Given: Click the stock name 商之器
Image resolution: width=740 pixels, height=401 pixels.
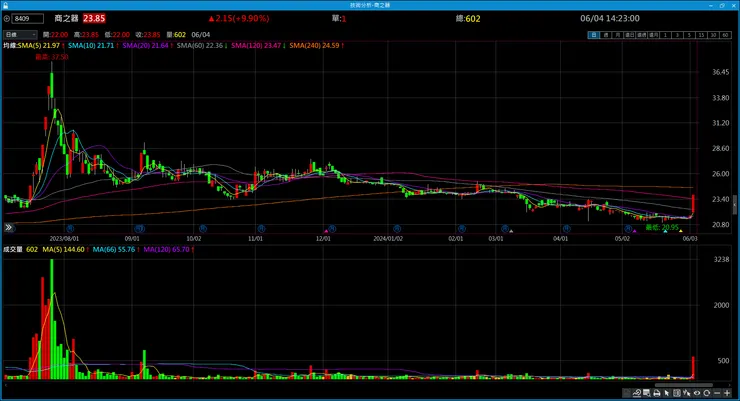Looking at the screenshot, I should (66, 18).
